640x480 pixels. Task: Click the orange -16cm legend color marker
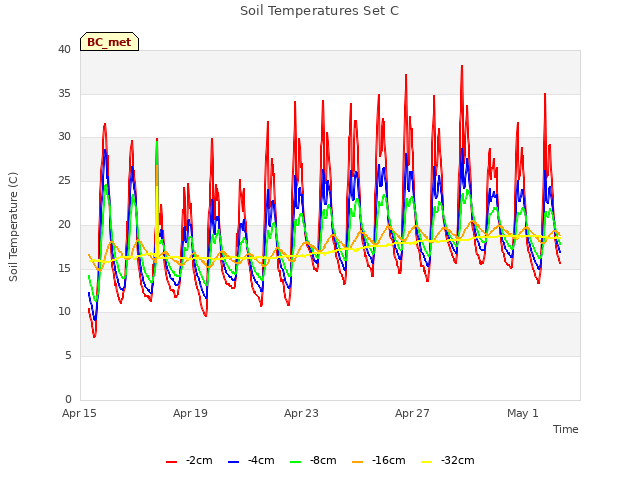357,462
